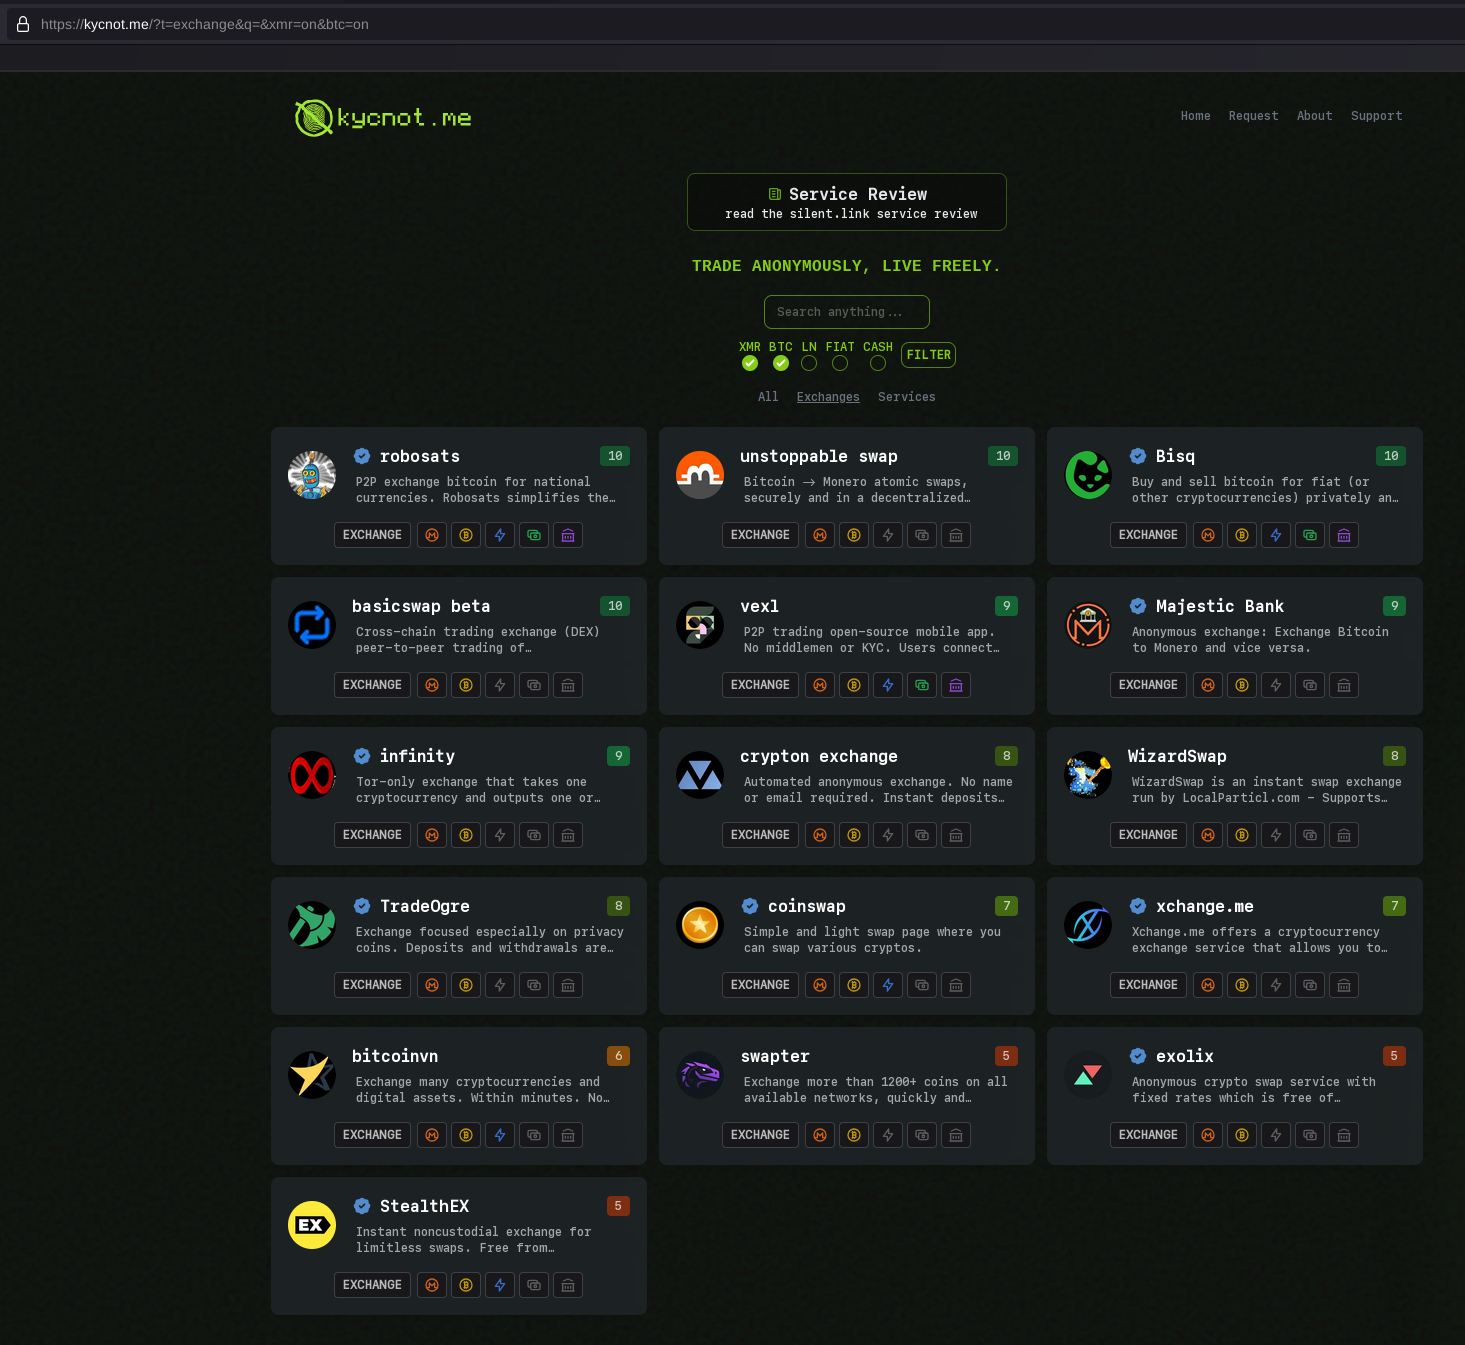Open the About nav link
The width and height of the screenshot is (1465, 1345).
1314,116
